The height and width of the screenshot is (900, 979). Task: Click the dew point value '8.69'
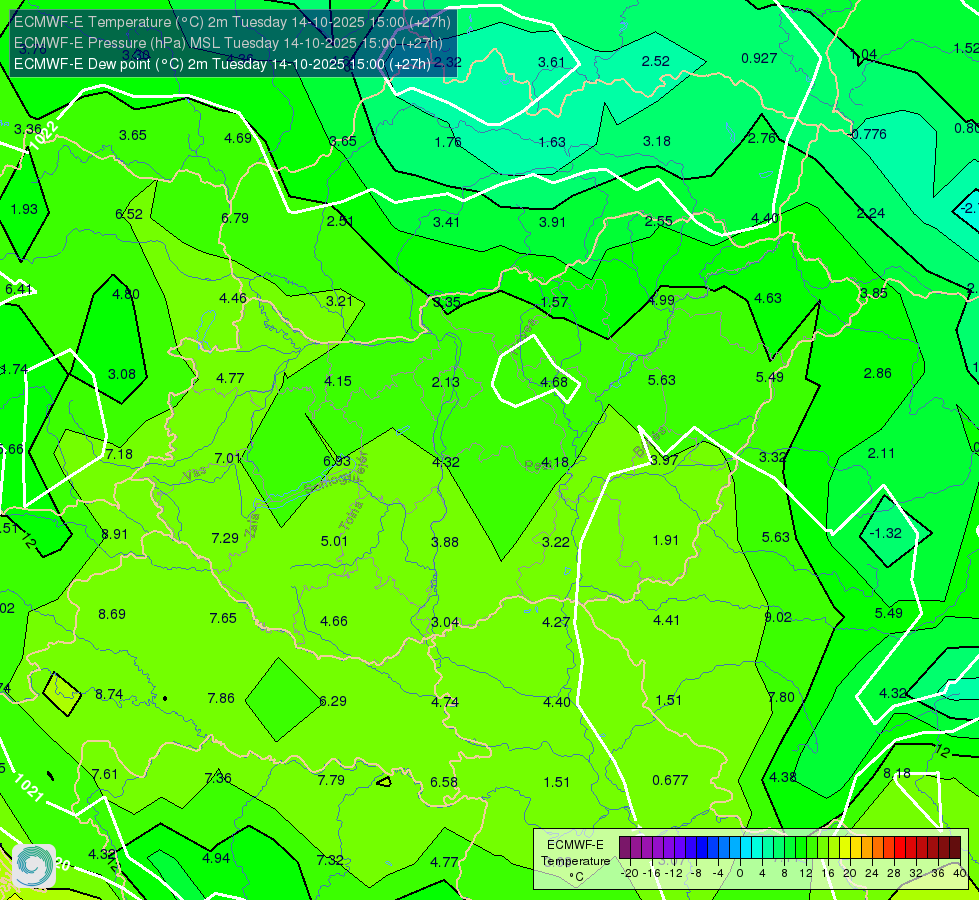tap(112, 614)
